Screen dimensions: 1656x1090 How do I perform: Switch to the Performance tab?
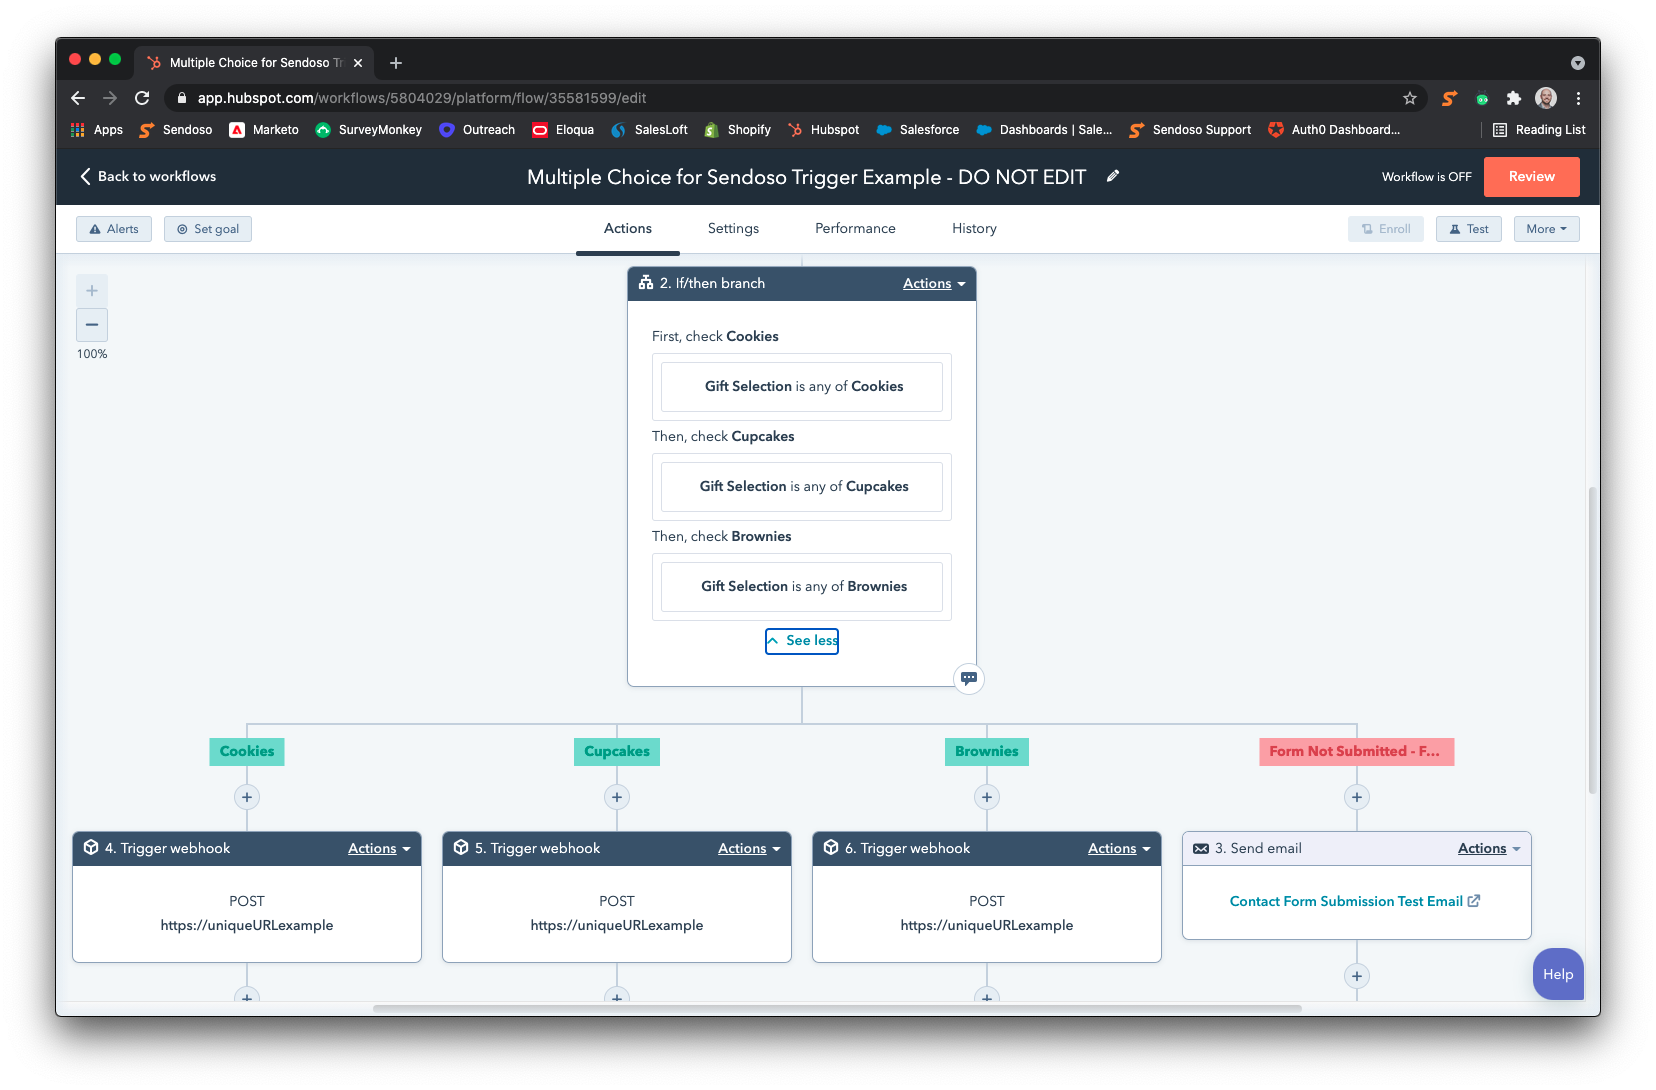(x=855, y=229)
